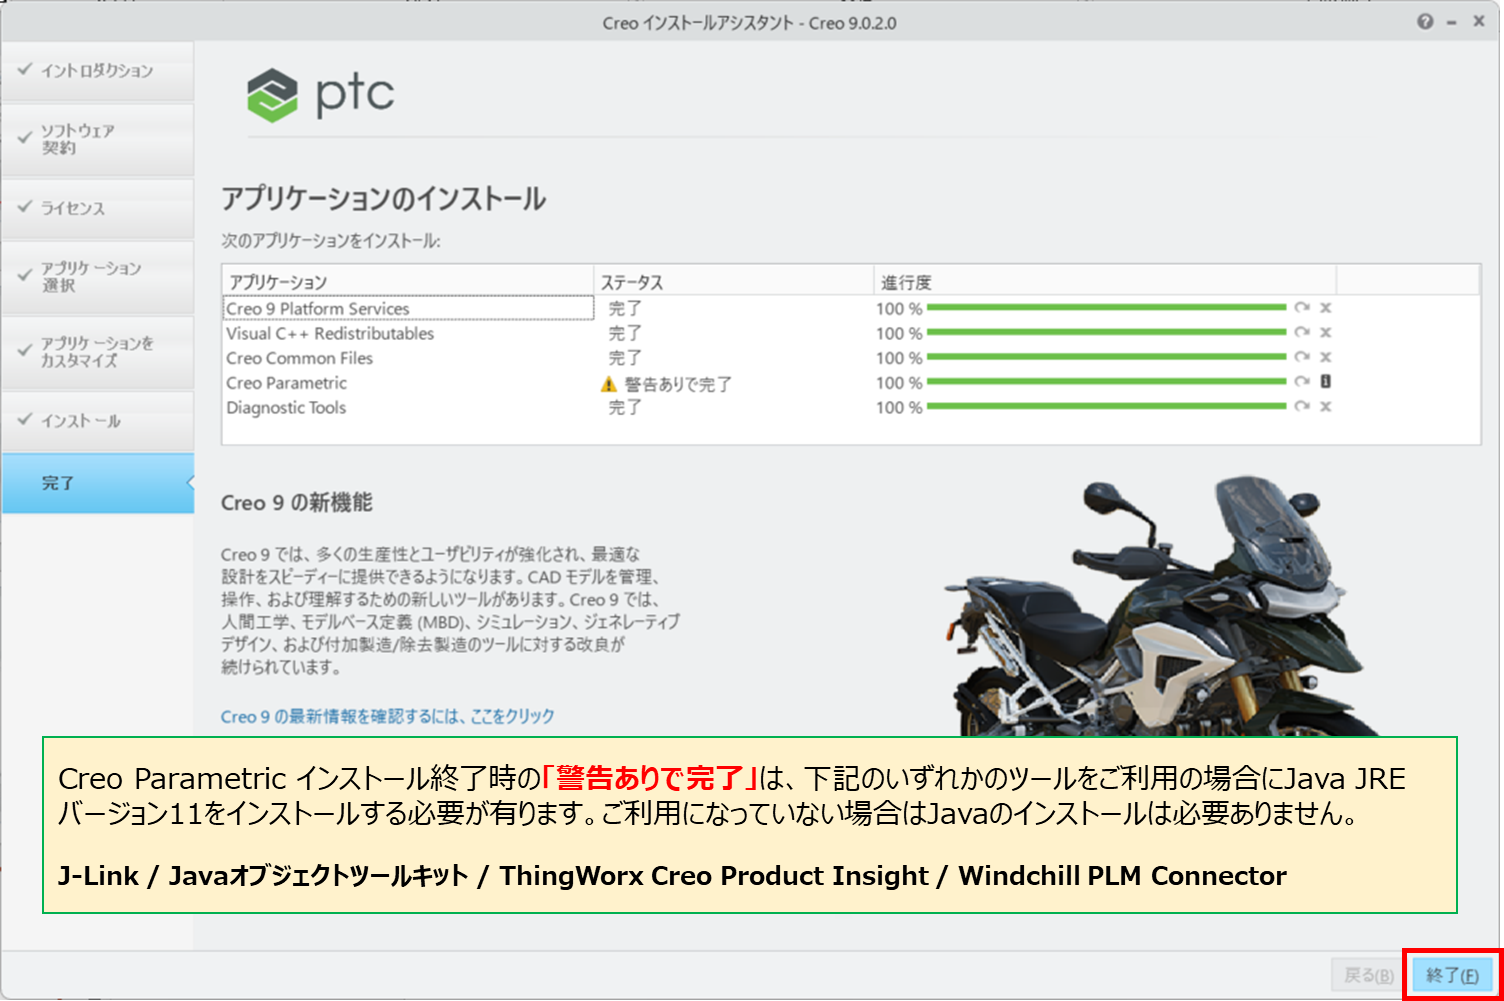
Task: Click the warning triangle next to 警告ありで完了
Action: pyautogui.click(x=608, y=384)
